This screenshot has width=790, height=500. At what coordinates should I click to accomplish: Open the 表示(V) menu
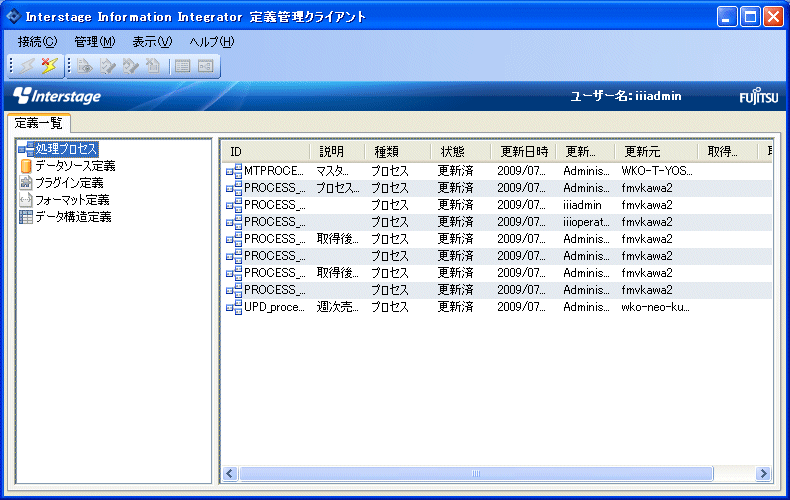(152, 42)
